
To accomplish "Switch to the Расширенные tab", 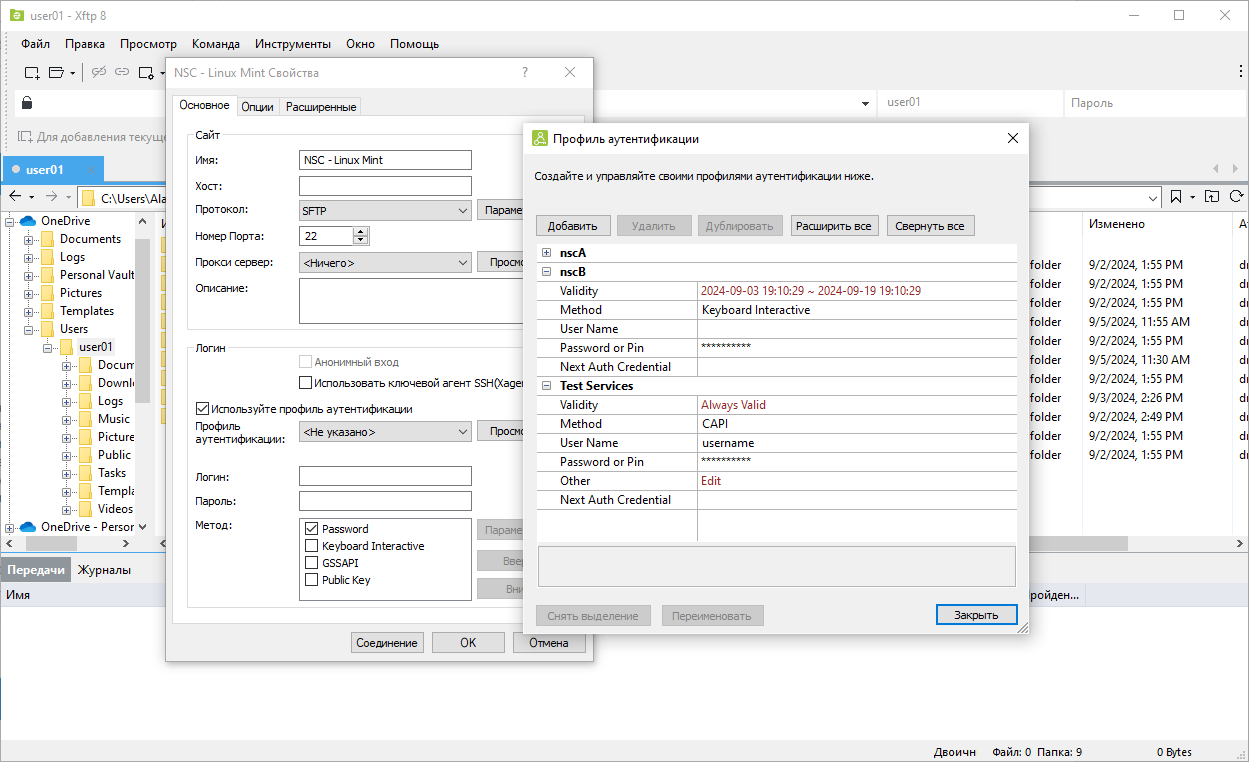I will 321,107.
